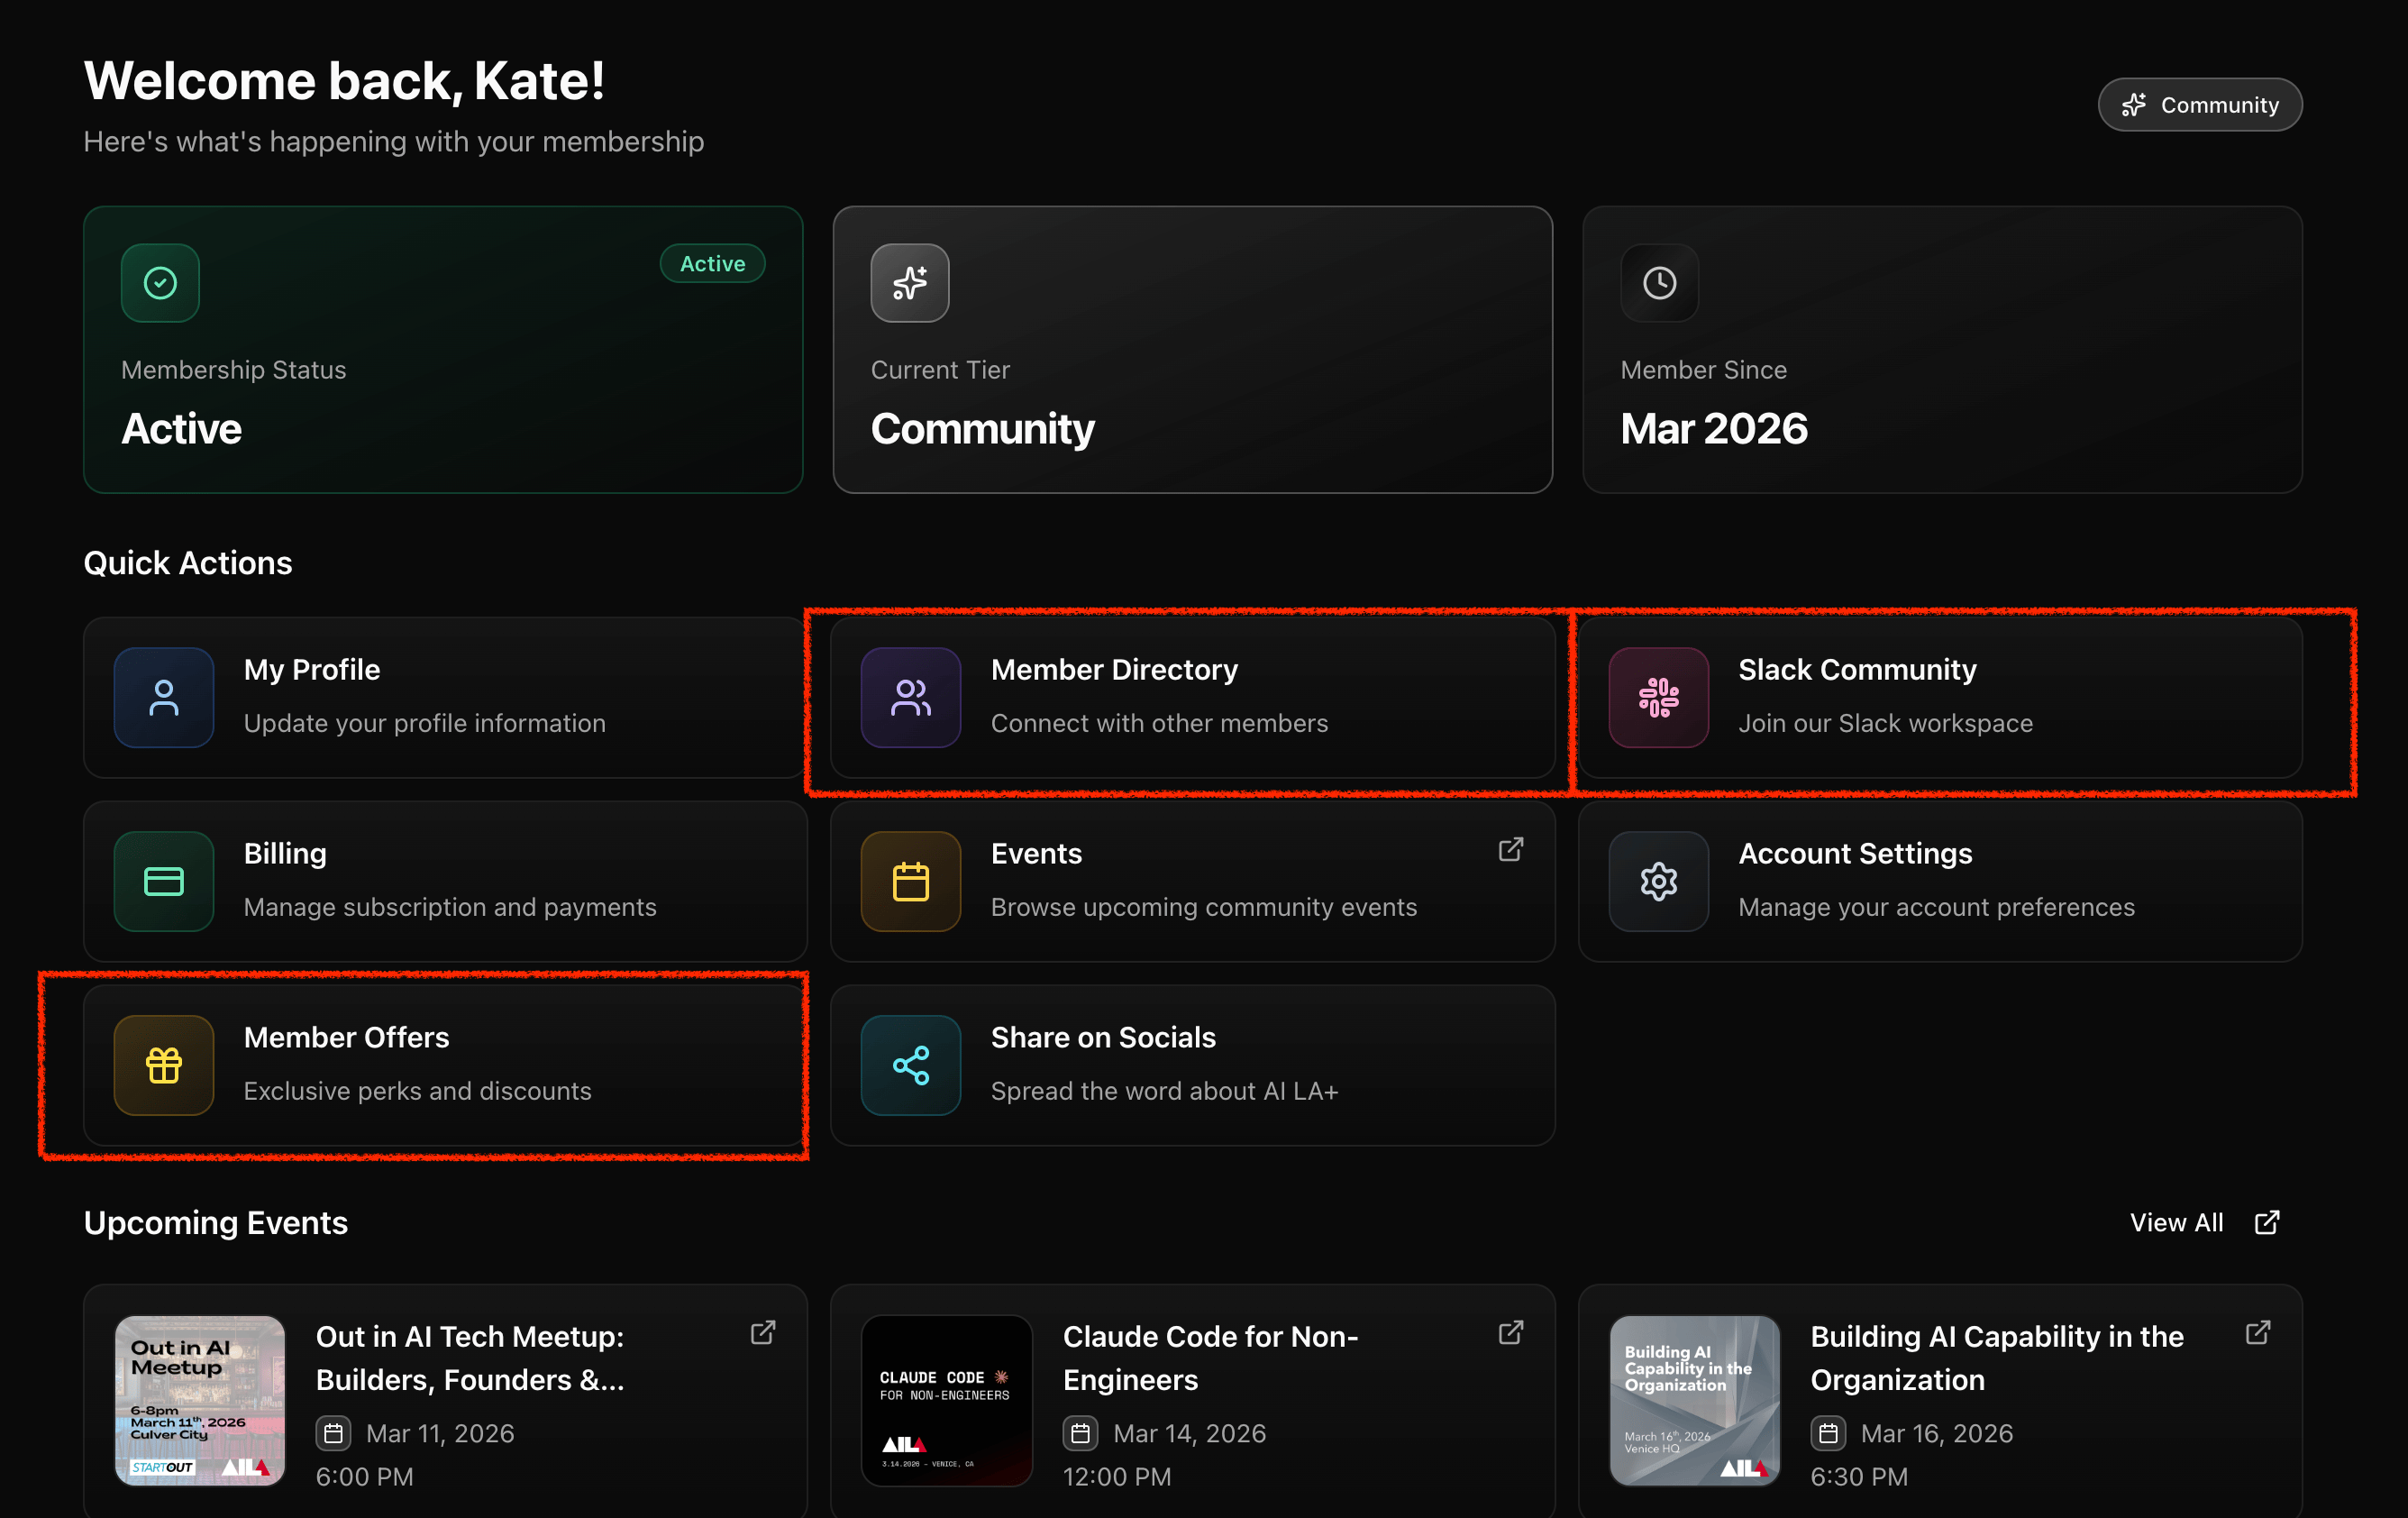The width and height of the screenshot is (2408, 1518).
Task: Click the My Profile person icon
Action: click(163, 697)
